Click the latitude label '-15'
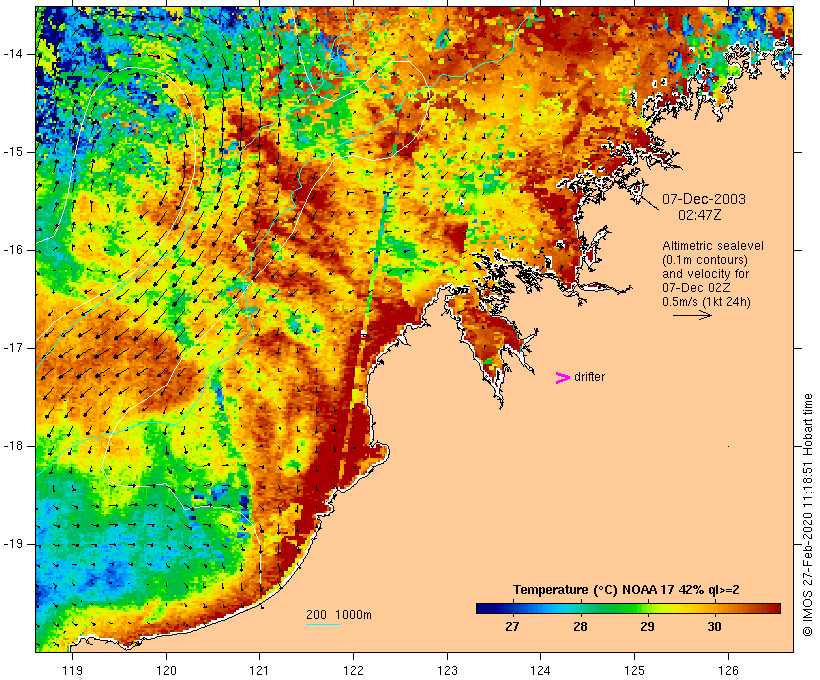Screen dimensions: 820x680 coord(13,152)
